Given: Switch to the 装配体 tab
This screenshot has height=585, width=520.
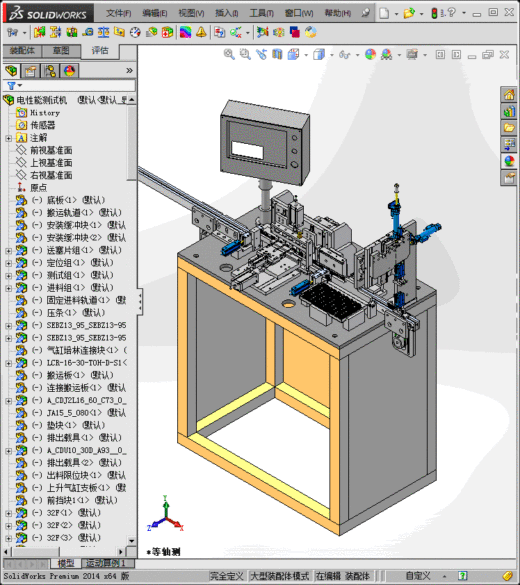Looking at the screenshot, I should (22, 51).
